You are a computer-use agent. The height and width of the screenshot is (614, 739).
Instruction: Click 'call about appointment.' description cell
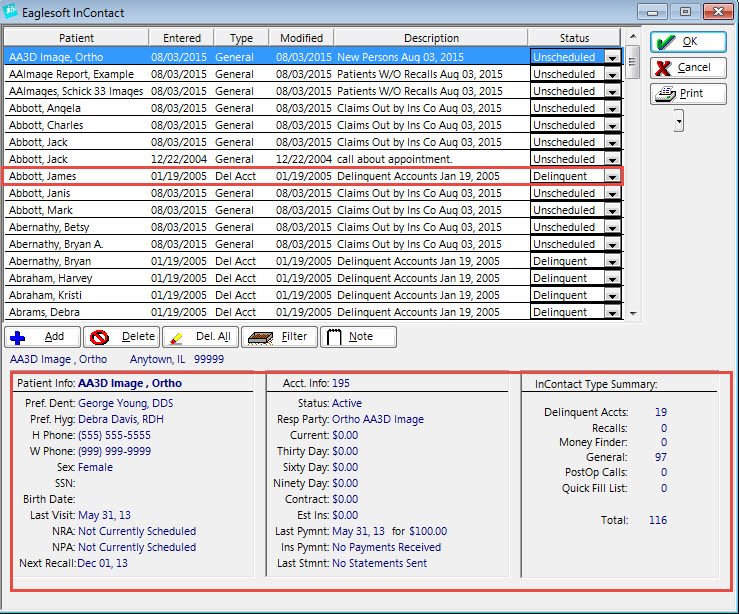click(x=394, y=159)
